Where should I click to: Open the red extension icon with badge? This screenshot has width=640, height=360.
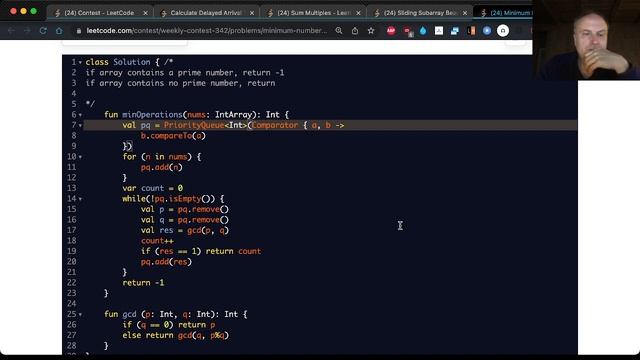click(x=407, y=31)
